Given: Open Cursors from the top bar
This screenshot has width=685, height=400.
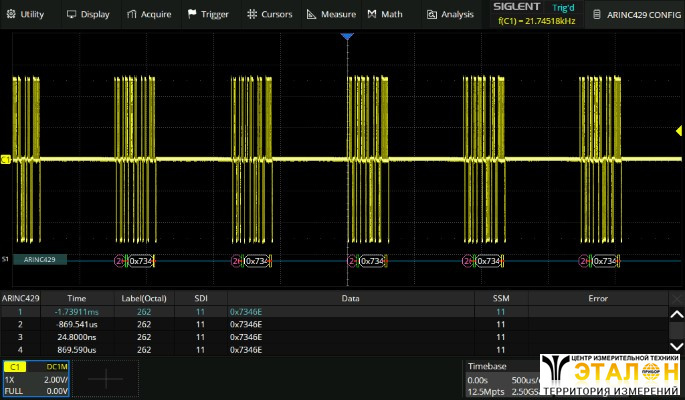Looking at the screenshot, I should coord(264,14).
